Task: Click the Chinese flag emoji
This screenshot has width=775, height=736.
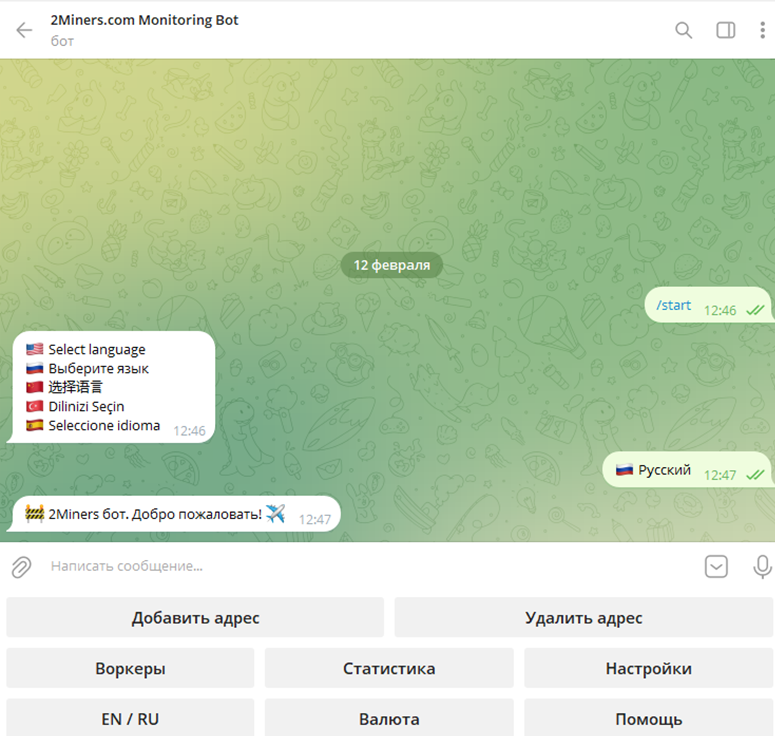Action: (35, 387)
